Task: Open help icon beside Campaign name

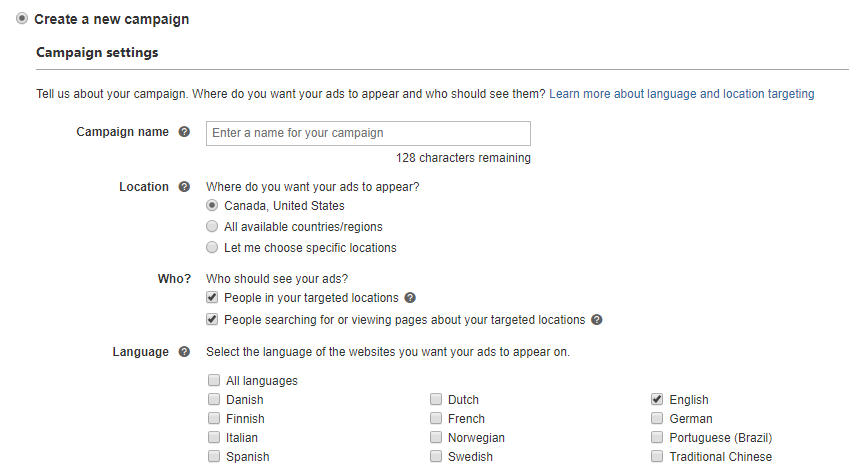Action: coord(184,132)
